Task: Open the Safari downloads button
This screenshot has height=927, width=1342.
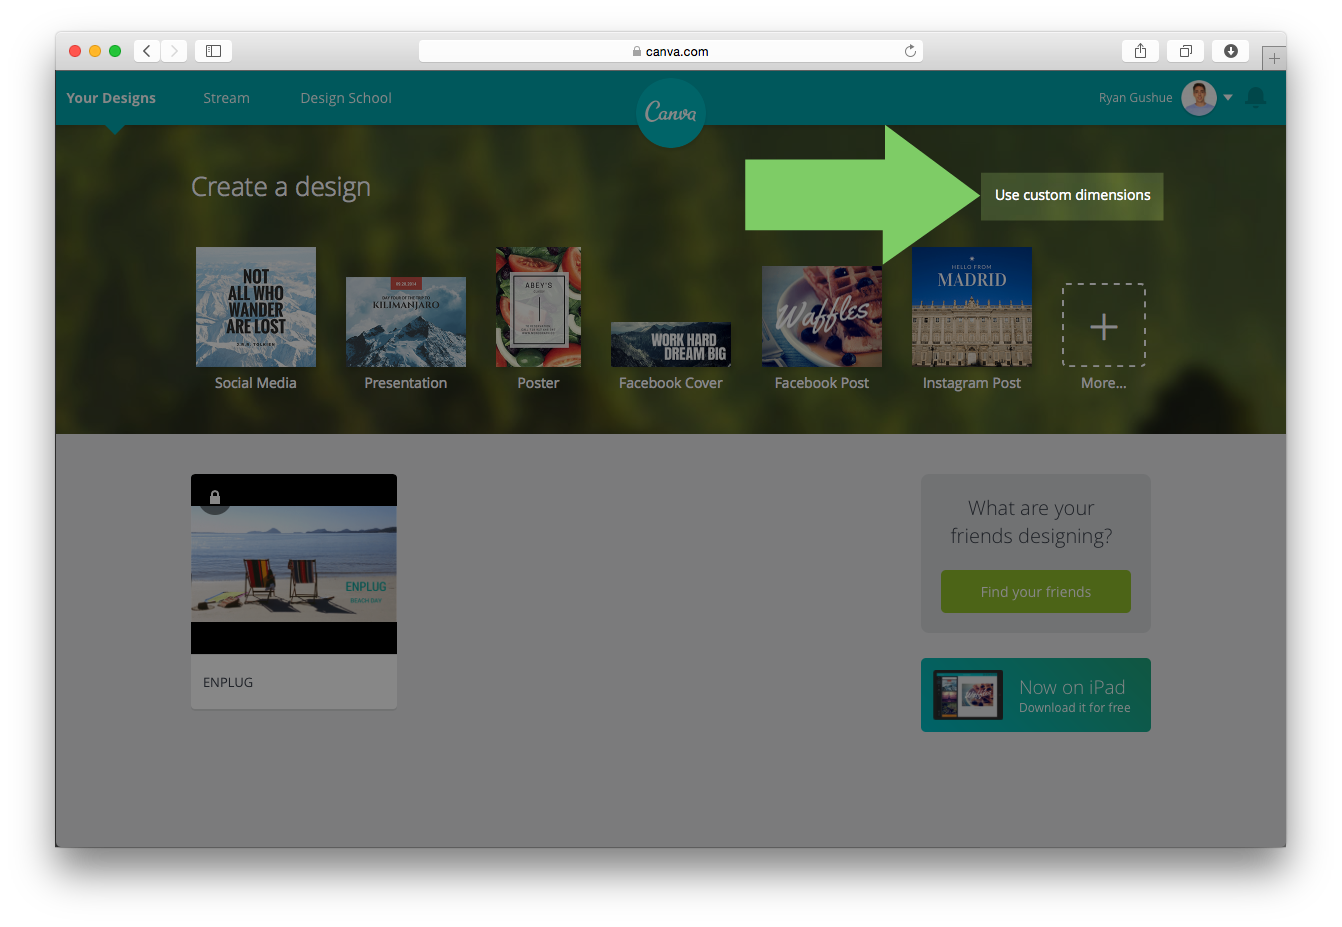Action: 1231,51
